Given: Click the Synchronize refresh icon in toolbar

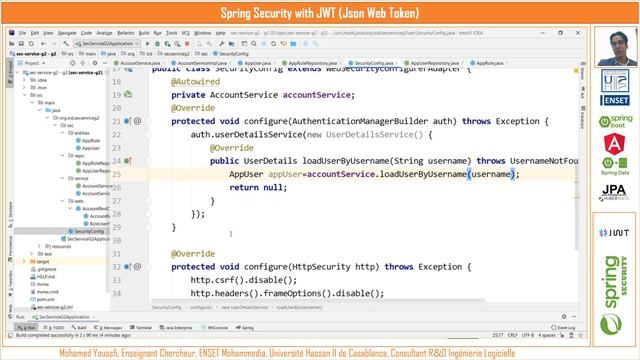Looking at the screenshot, I should coord(31,43).
